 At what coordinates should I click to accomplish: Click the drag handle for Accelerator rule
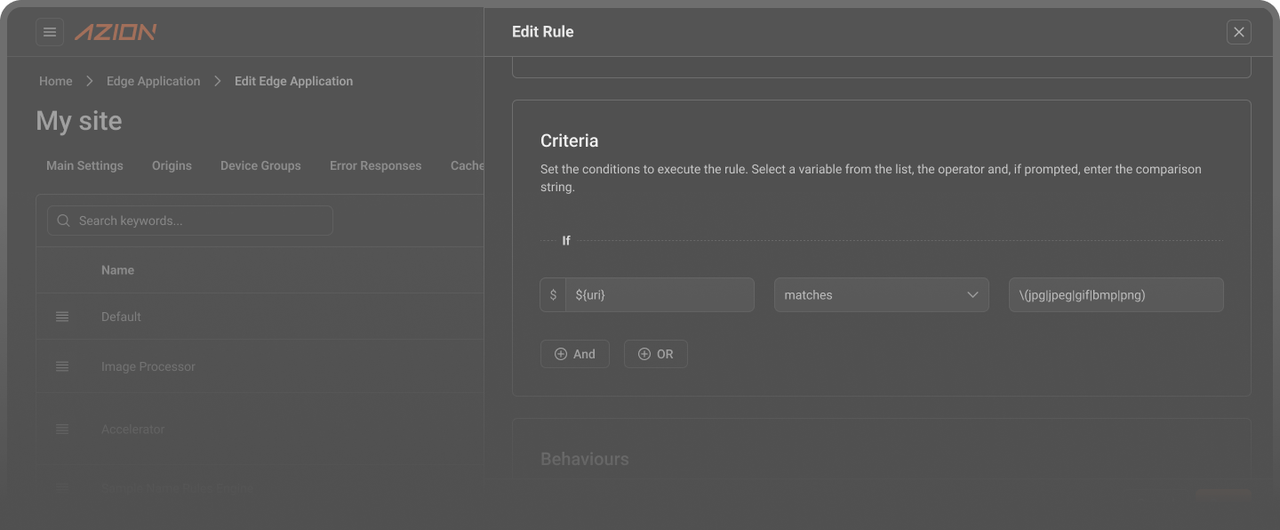[x=62, y=429]
